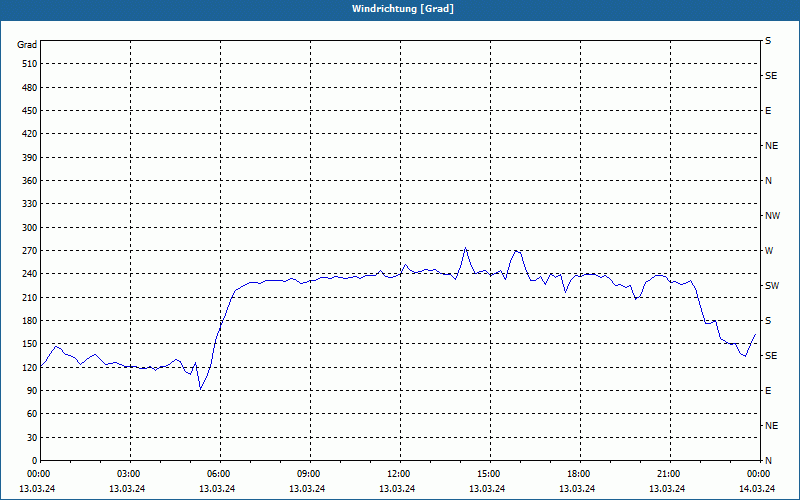Select the 270 y-axis value
Screen dimensions: 800x500
coord(30,251)
